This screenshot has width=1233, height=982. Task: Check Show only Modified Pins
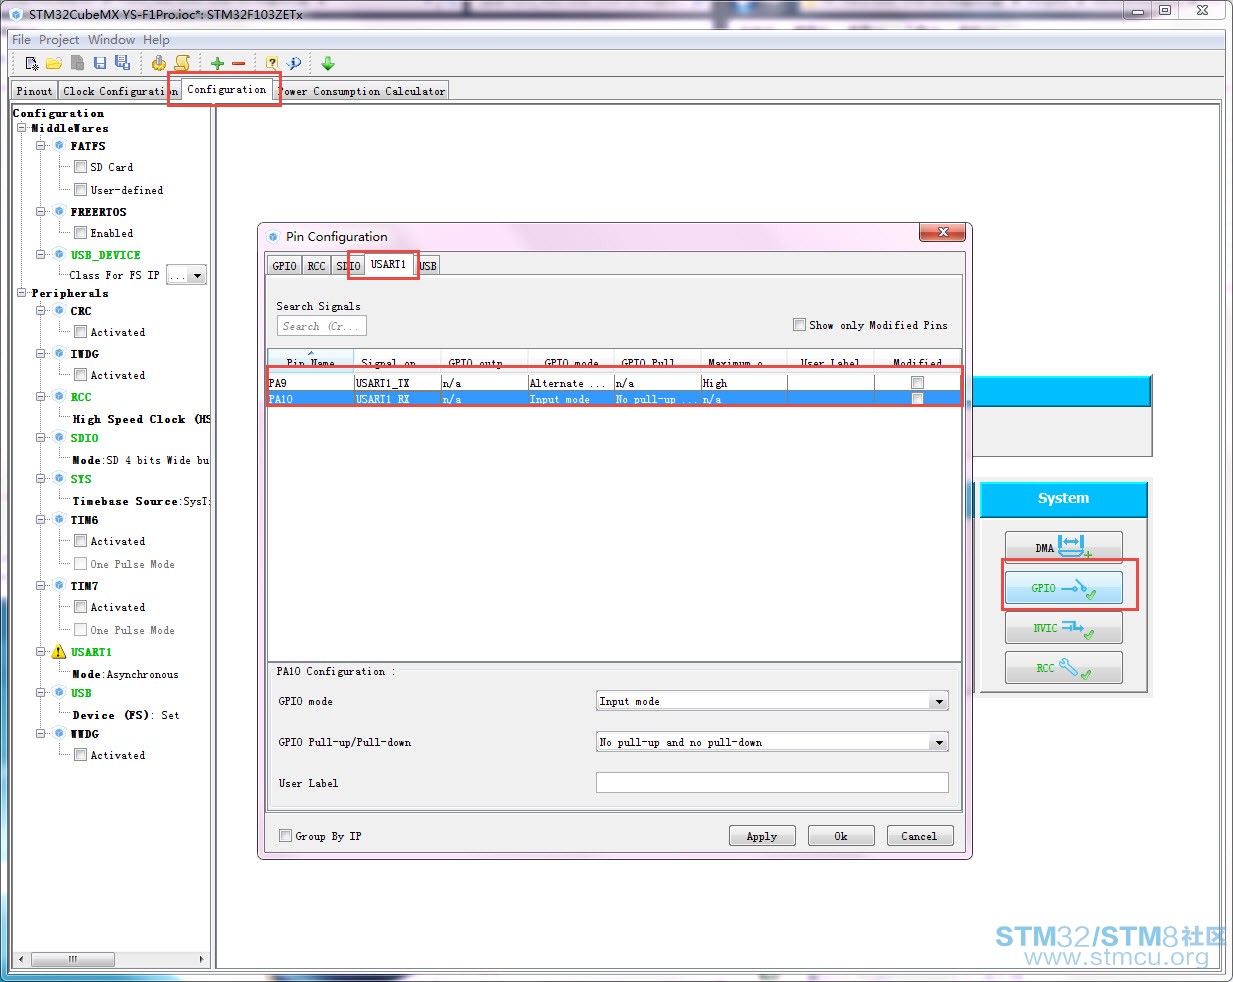(799, 325)
